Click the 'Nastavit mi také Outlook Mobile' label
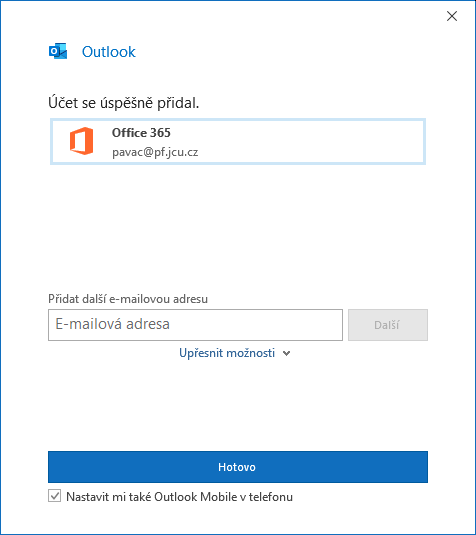 coord(179,496)
